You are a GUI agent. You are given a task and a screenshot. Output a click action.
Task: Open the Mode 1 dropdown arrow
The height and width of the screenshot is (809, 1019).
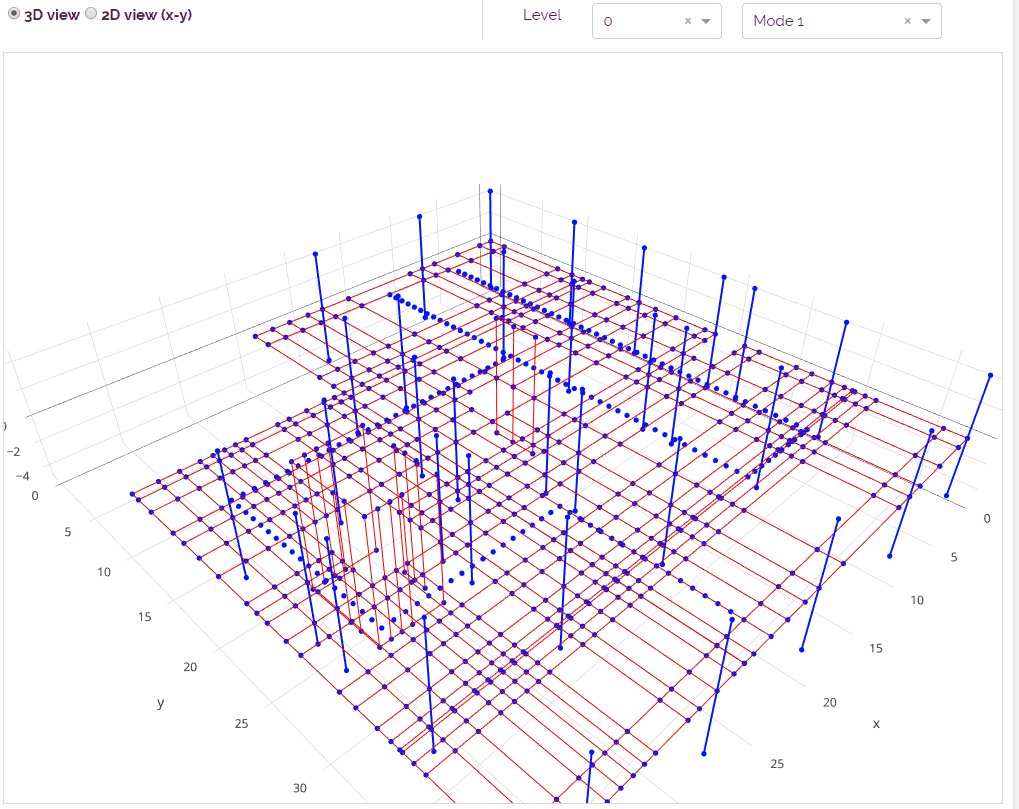(926, 21)
